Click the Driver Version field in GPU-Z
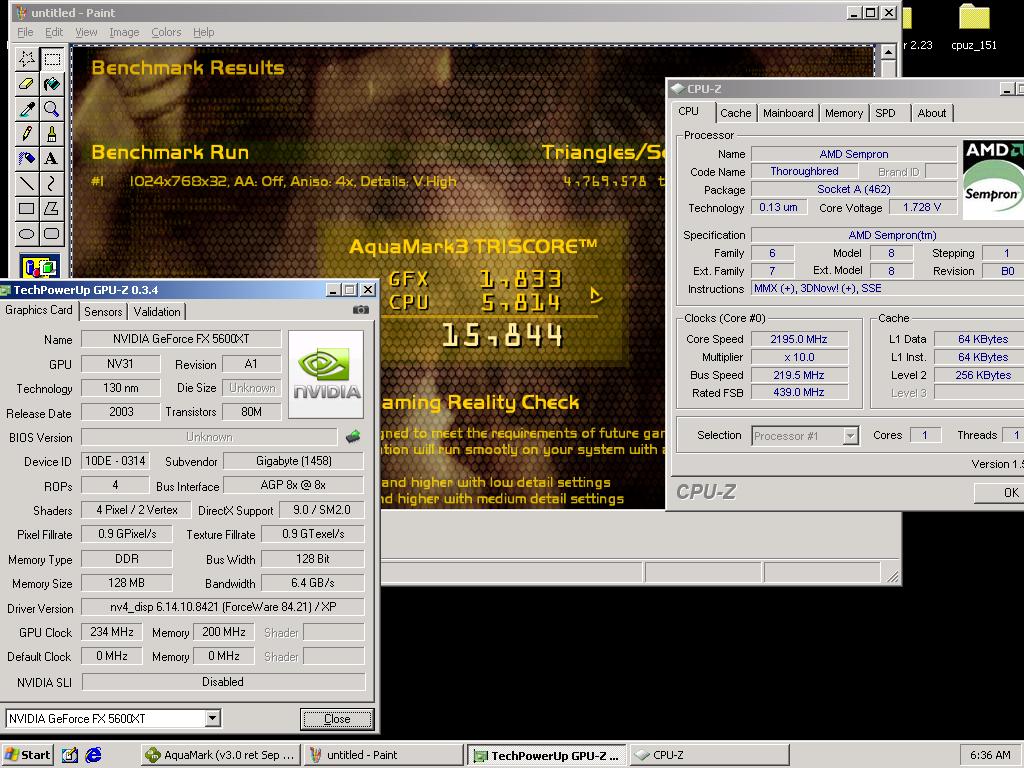Viewport: 1024px width, 768px height. pyautogui.click(x=223, y=607)
